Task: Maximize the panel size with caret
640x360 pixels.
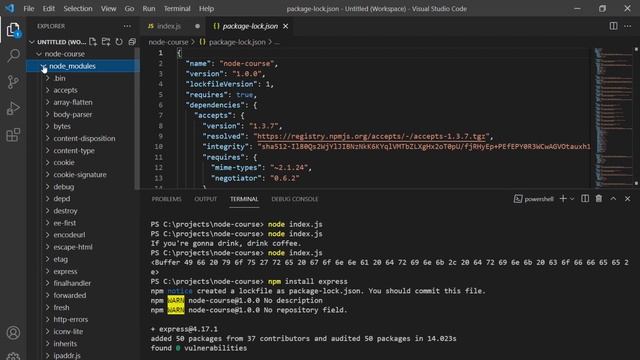Action: [613, 199]
